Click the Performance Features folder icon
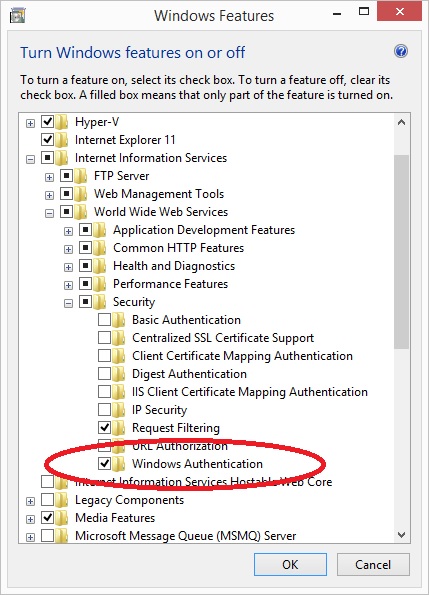429x595 pixels. (100, 284)
